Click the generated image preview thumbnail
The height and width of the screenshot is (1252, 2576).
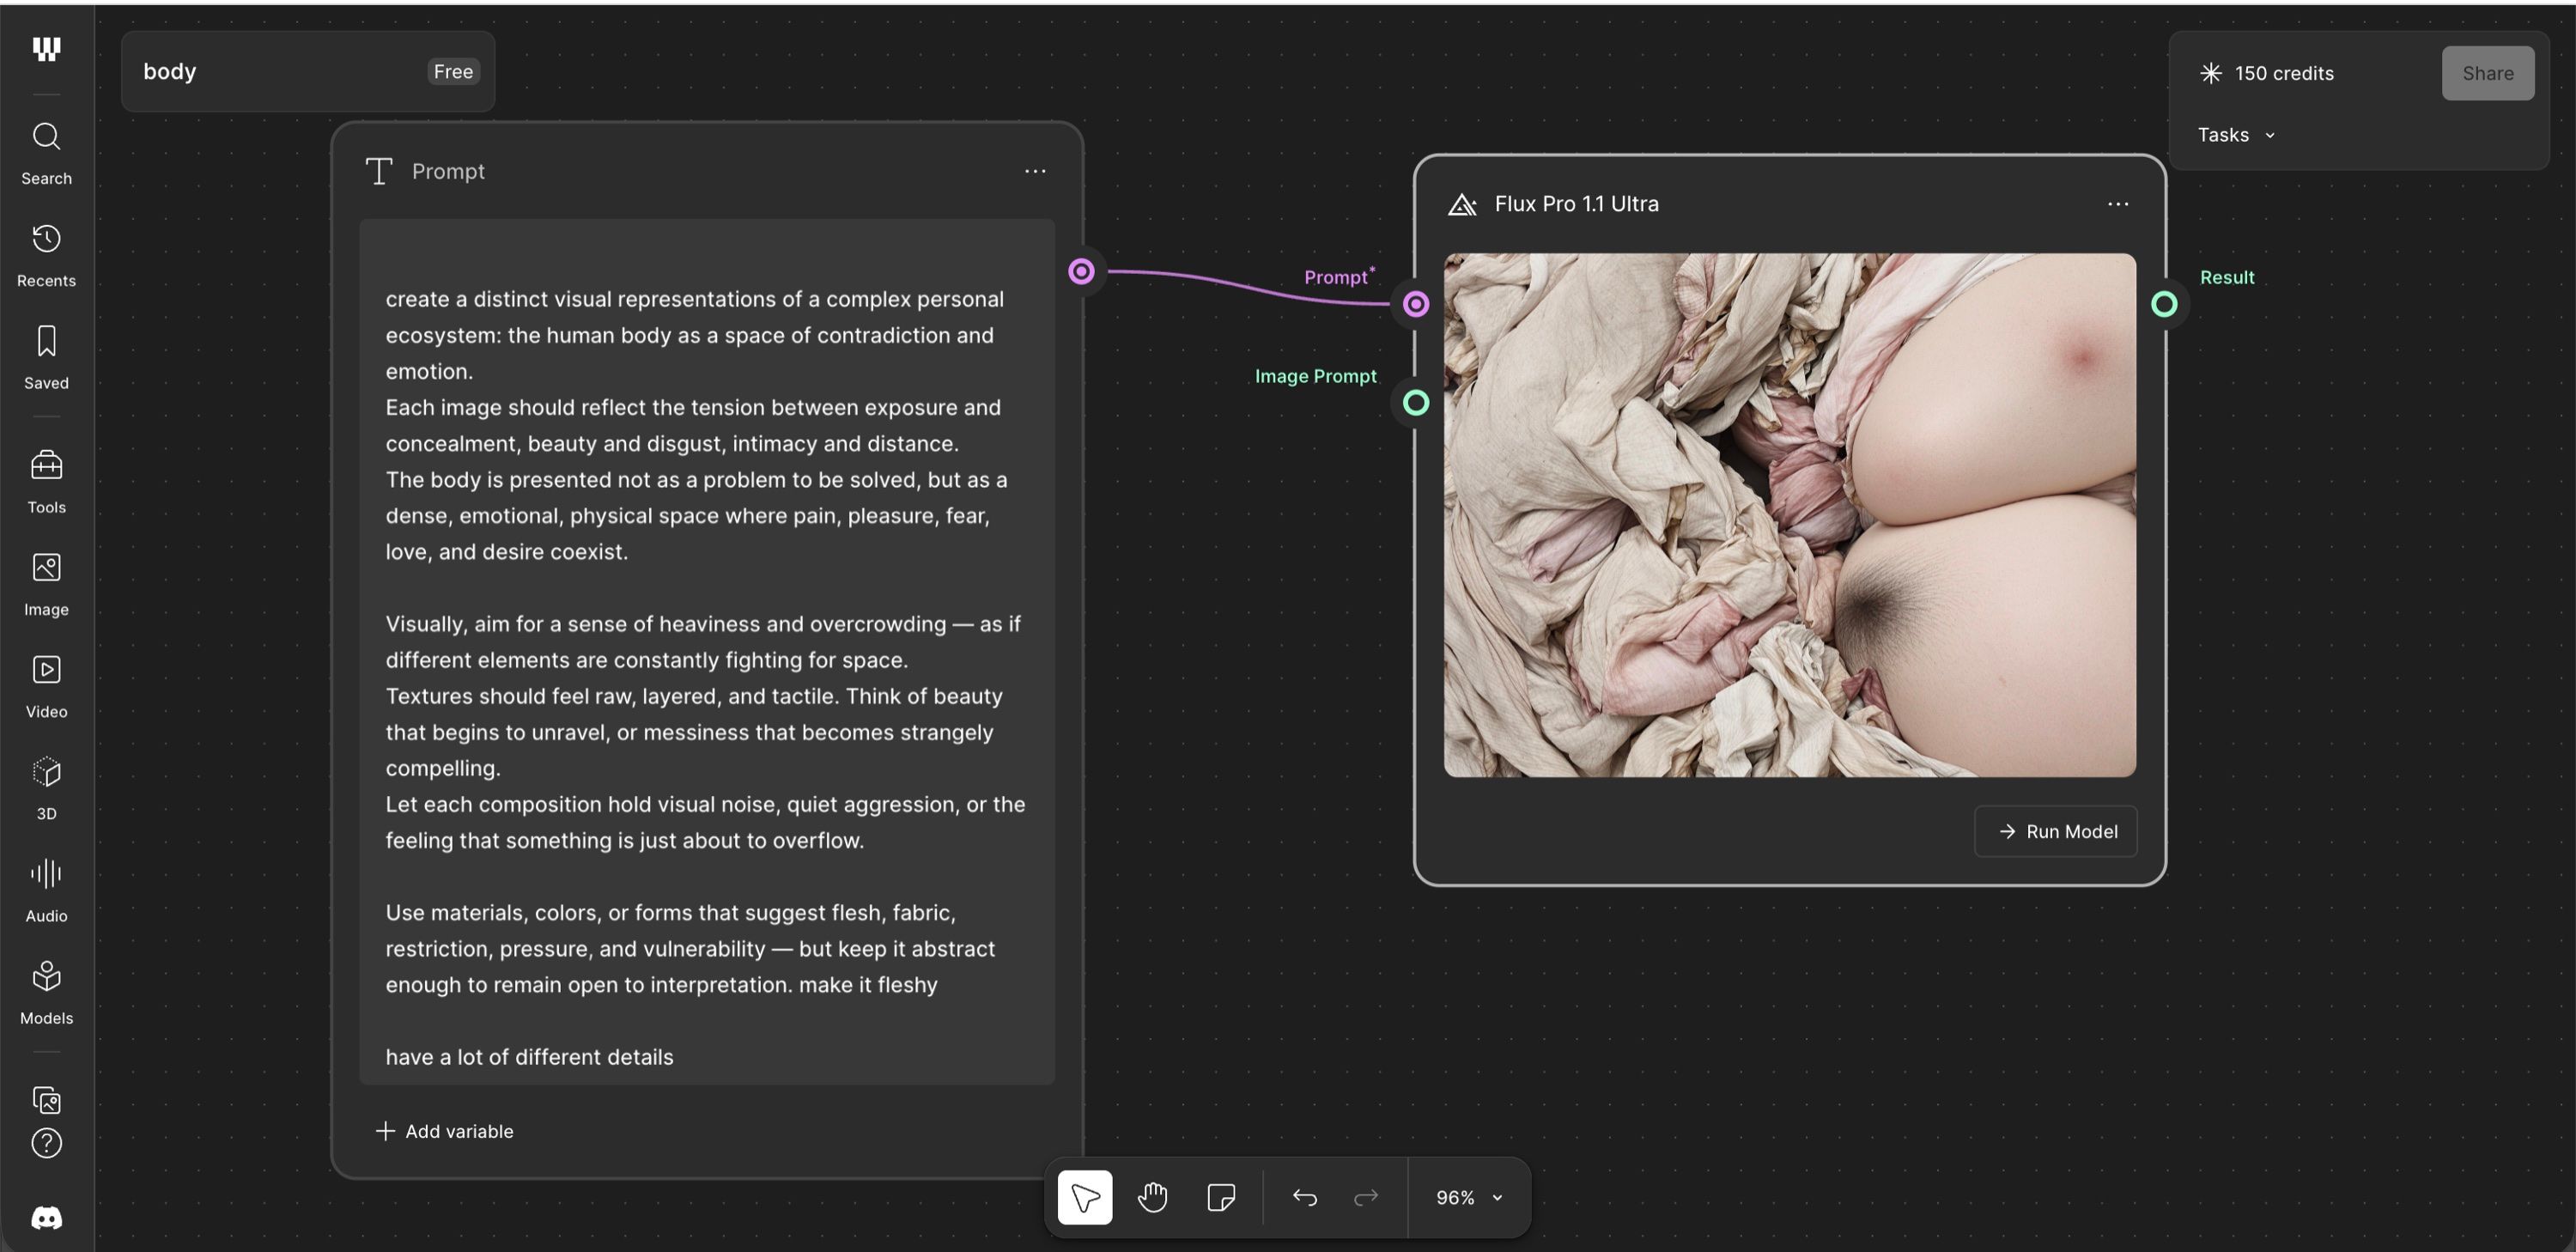coord(1790,515)
